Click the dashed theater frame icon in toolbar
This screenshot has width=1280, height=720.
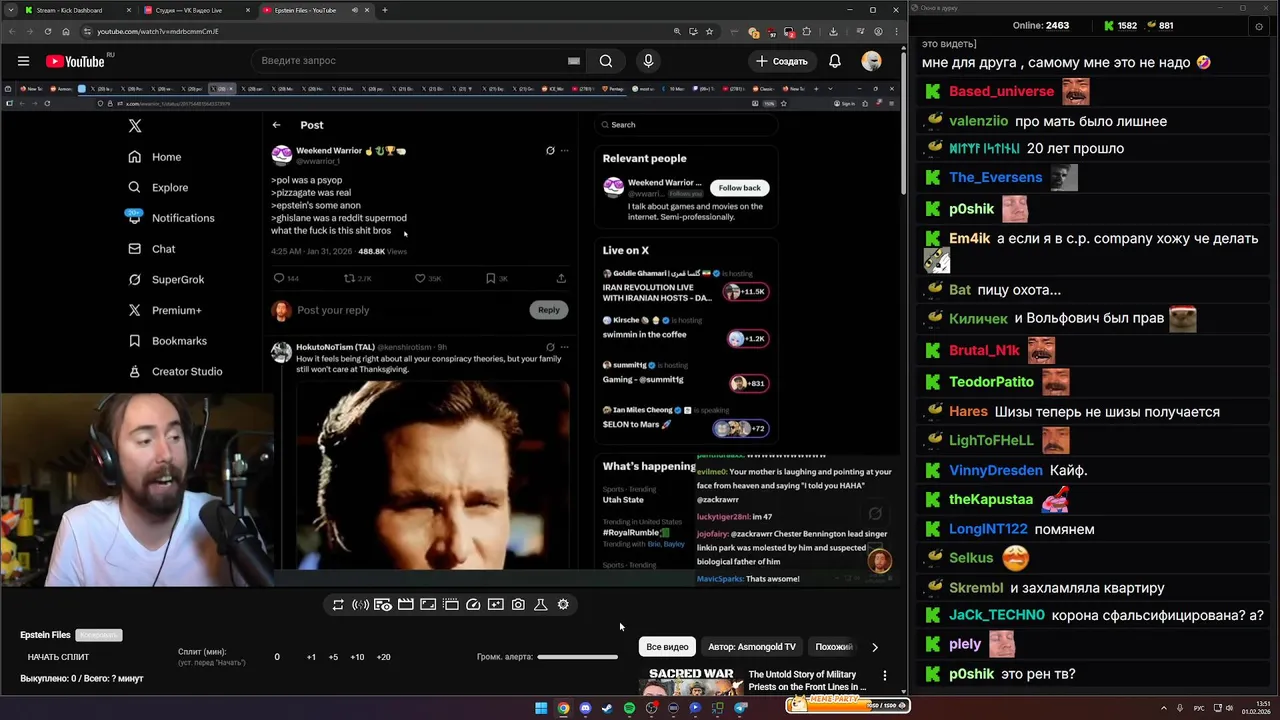point(450,605)
